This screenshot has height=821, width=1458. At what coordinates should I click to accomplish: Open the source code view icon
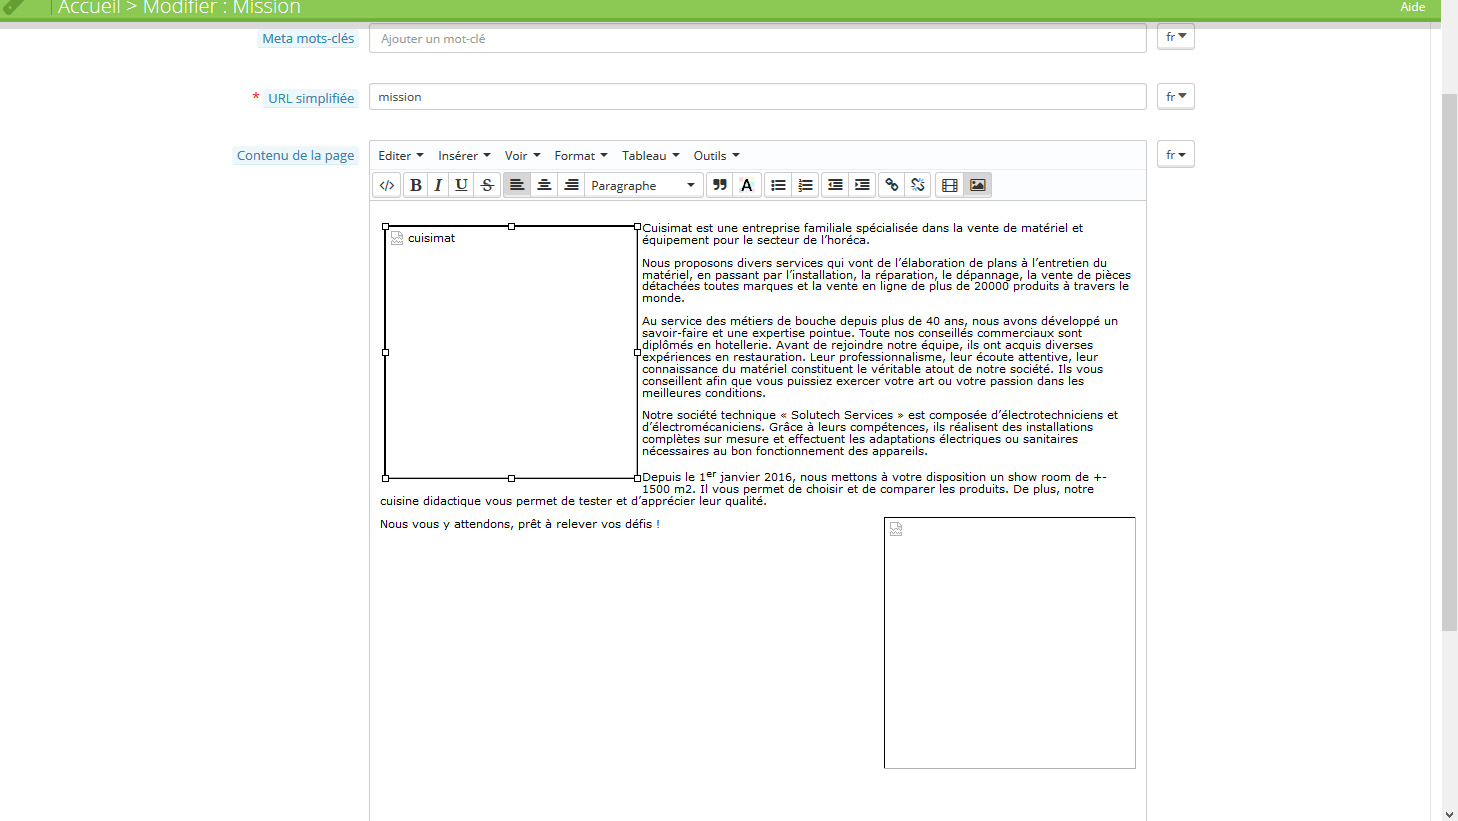[387, 185]
